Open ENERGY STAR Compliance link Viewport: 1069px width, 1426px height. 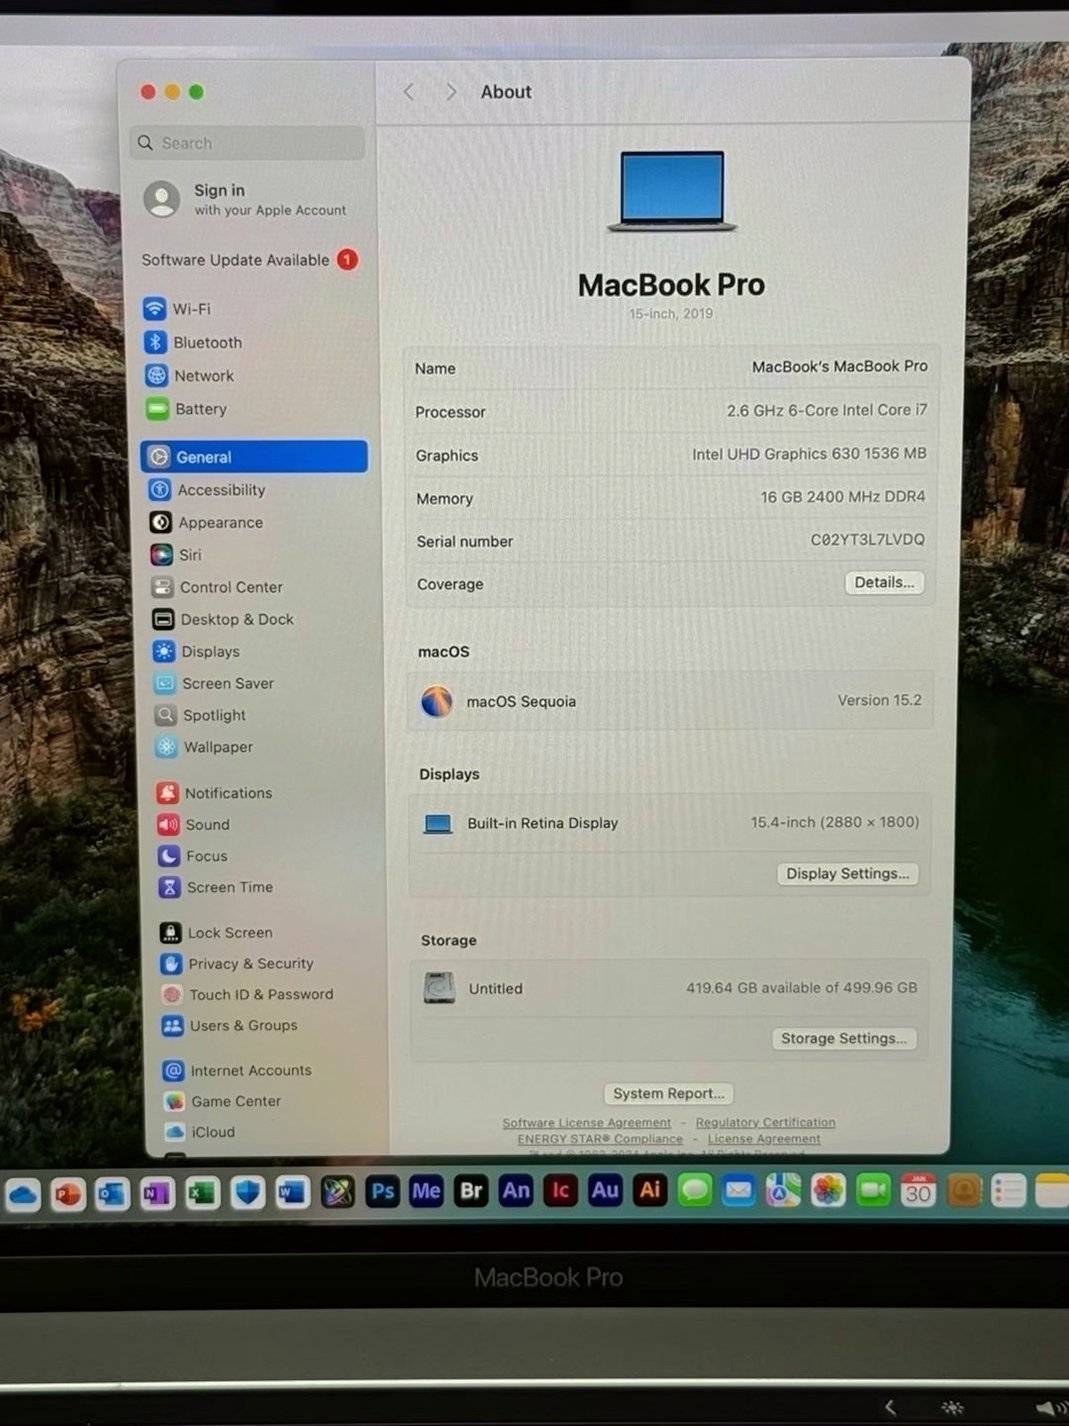pos(600,1139)
